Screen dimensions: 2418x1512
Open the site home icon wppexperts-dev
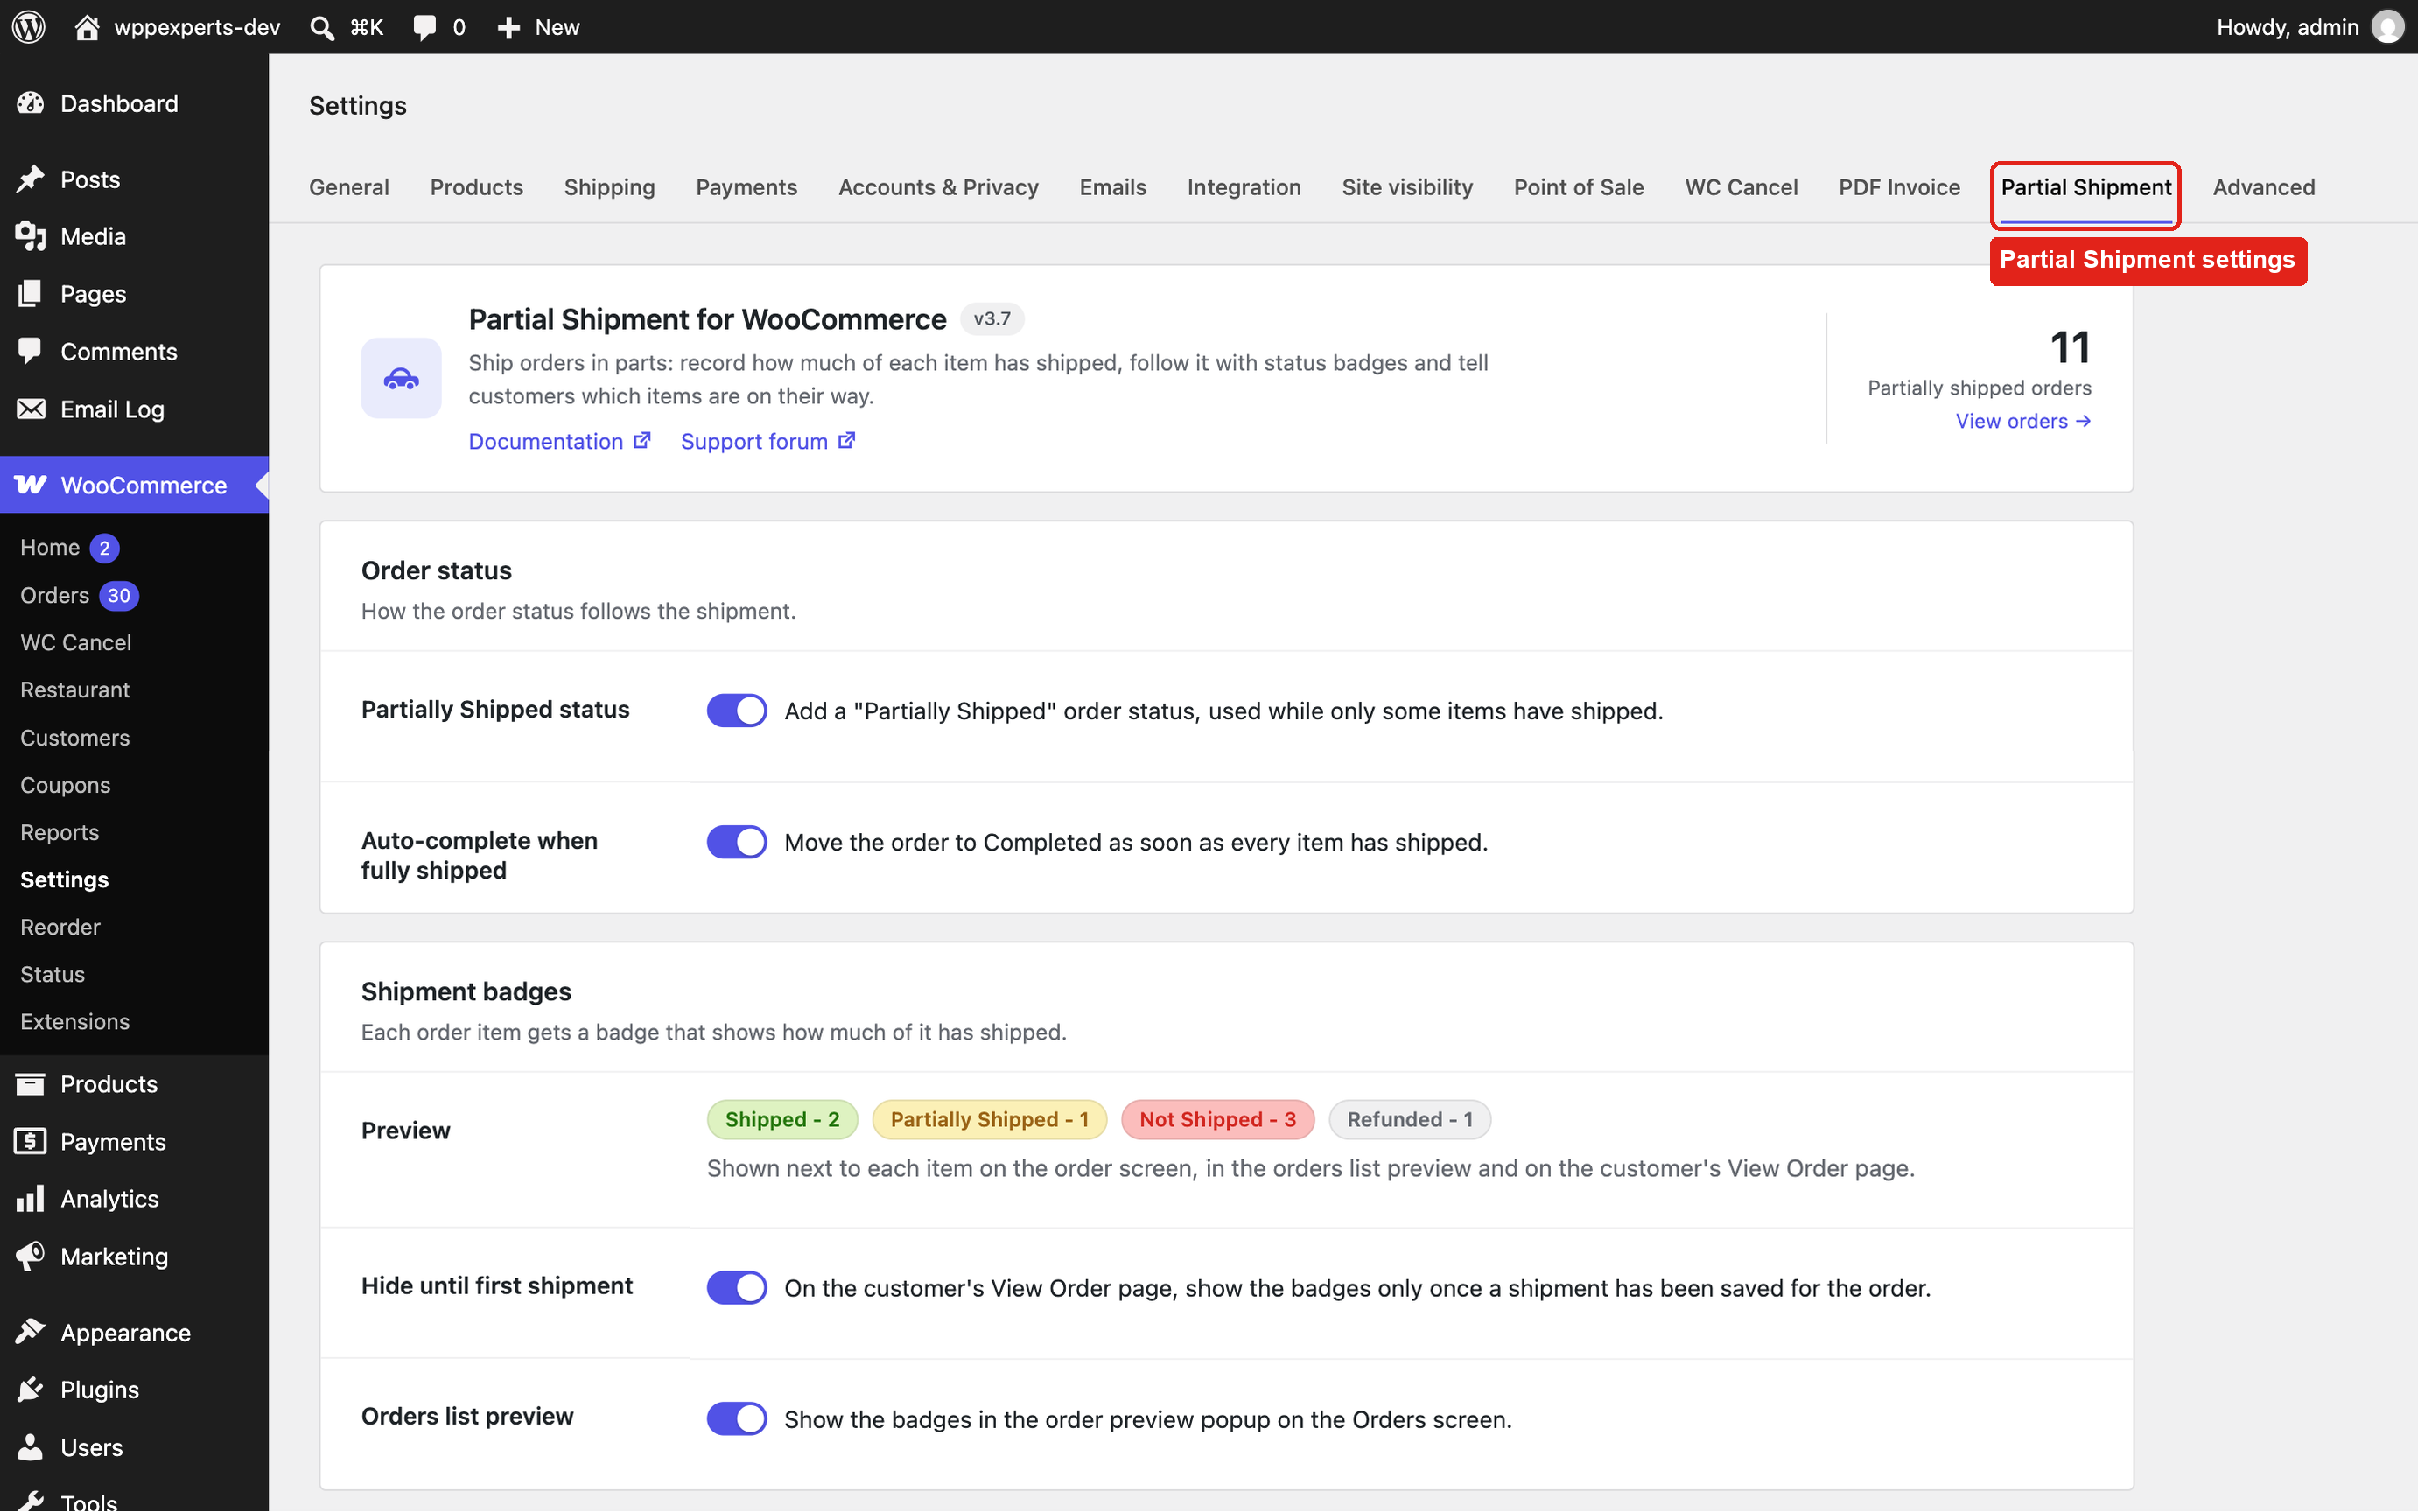click(87, 27)
